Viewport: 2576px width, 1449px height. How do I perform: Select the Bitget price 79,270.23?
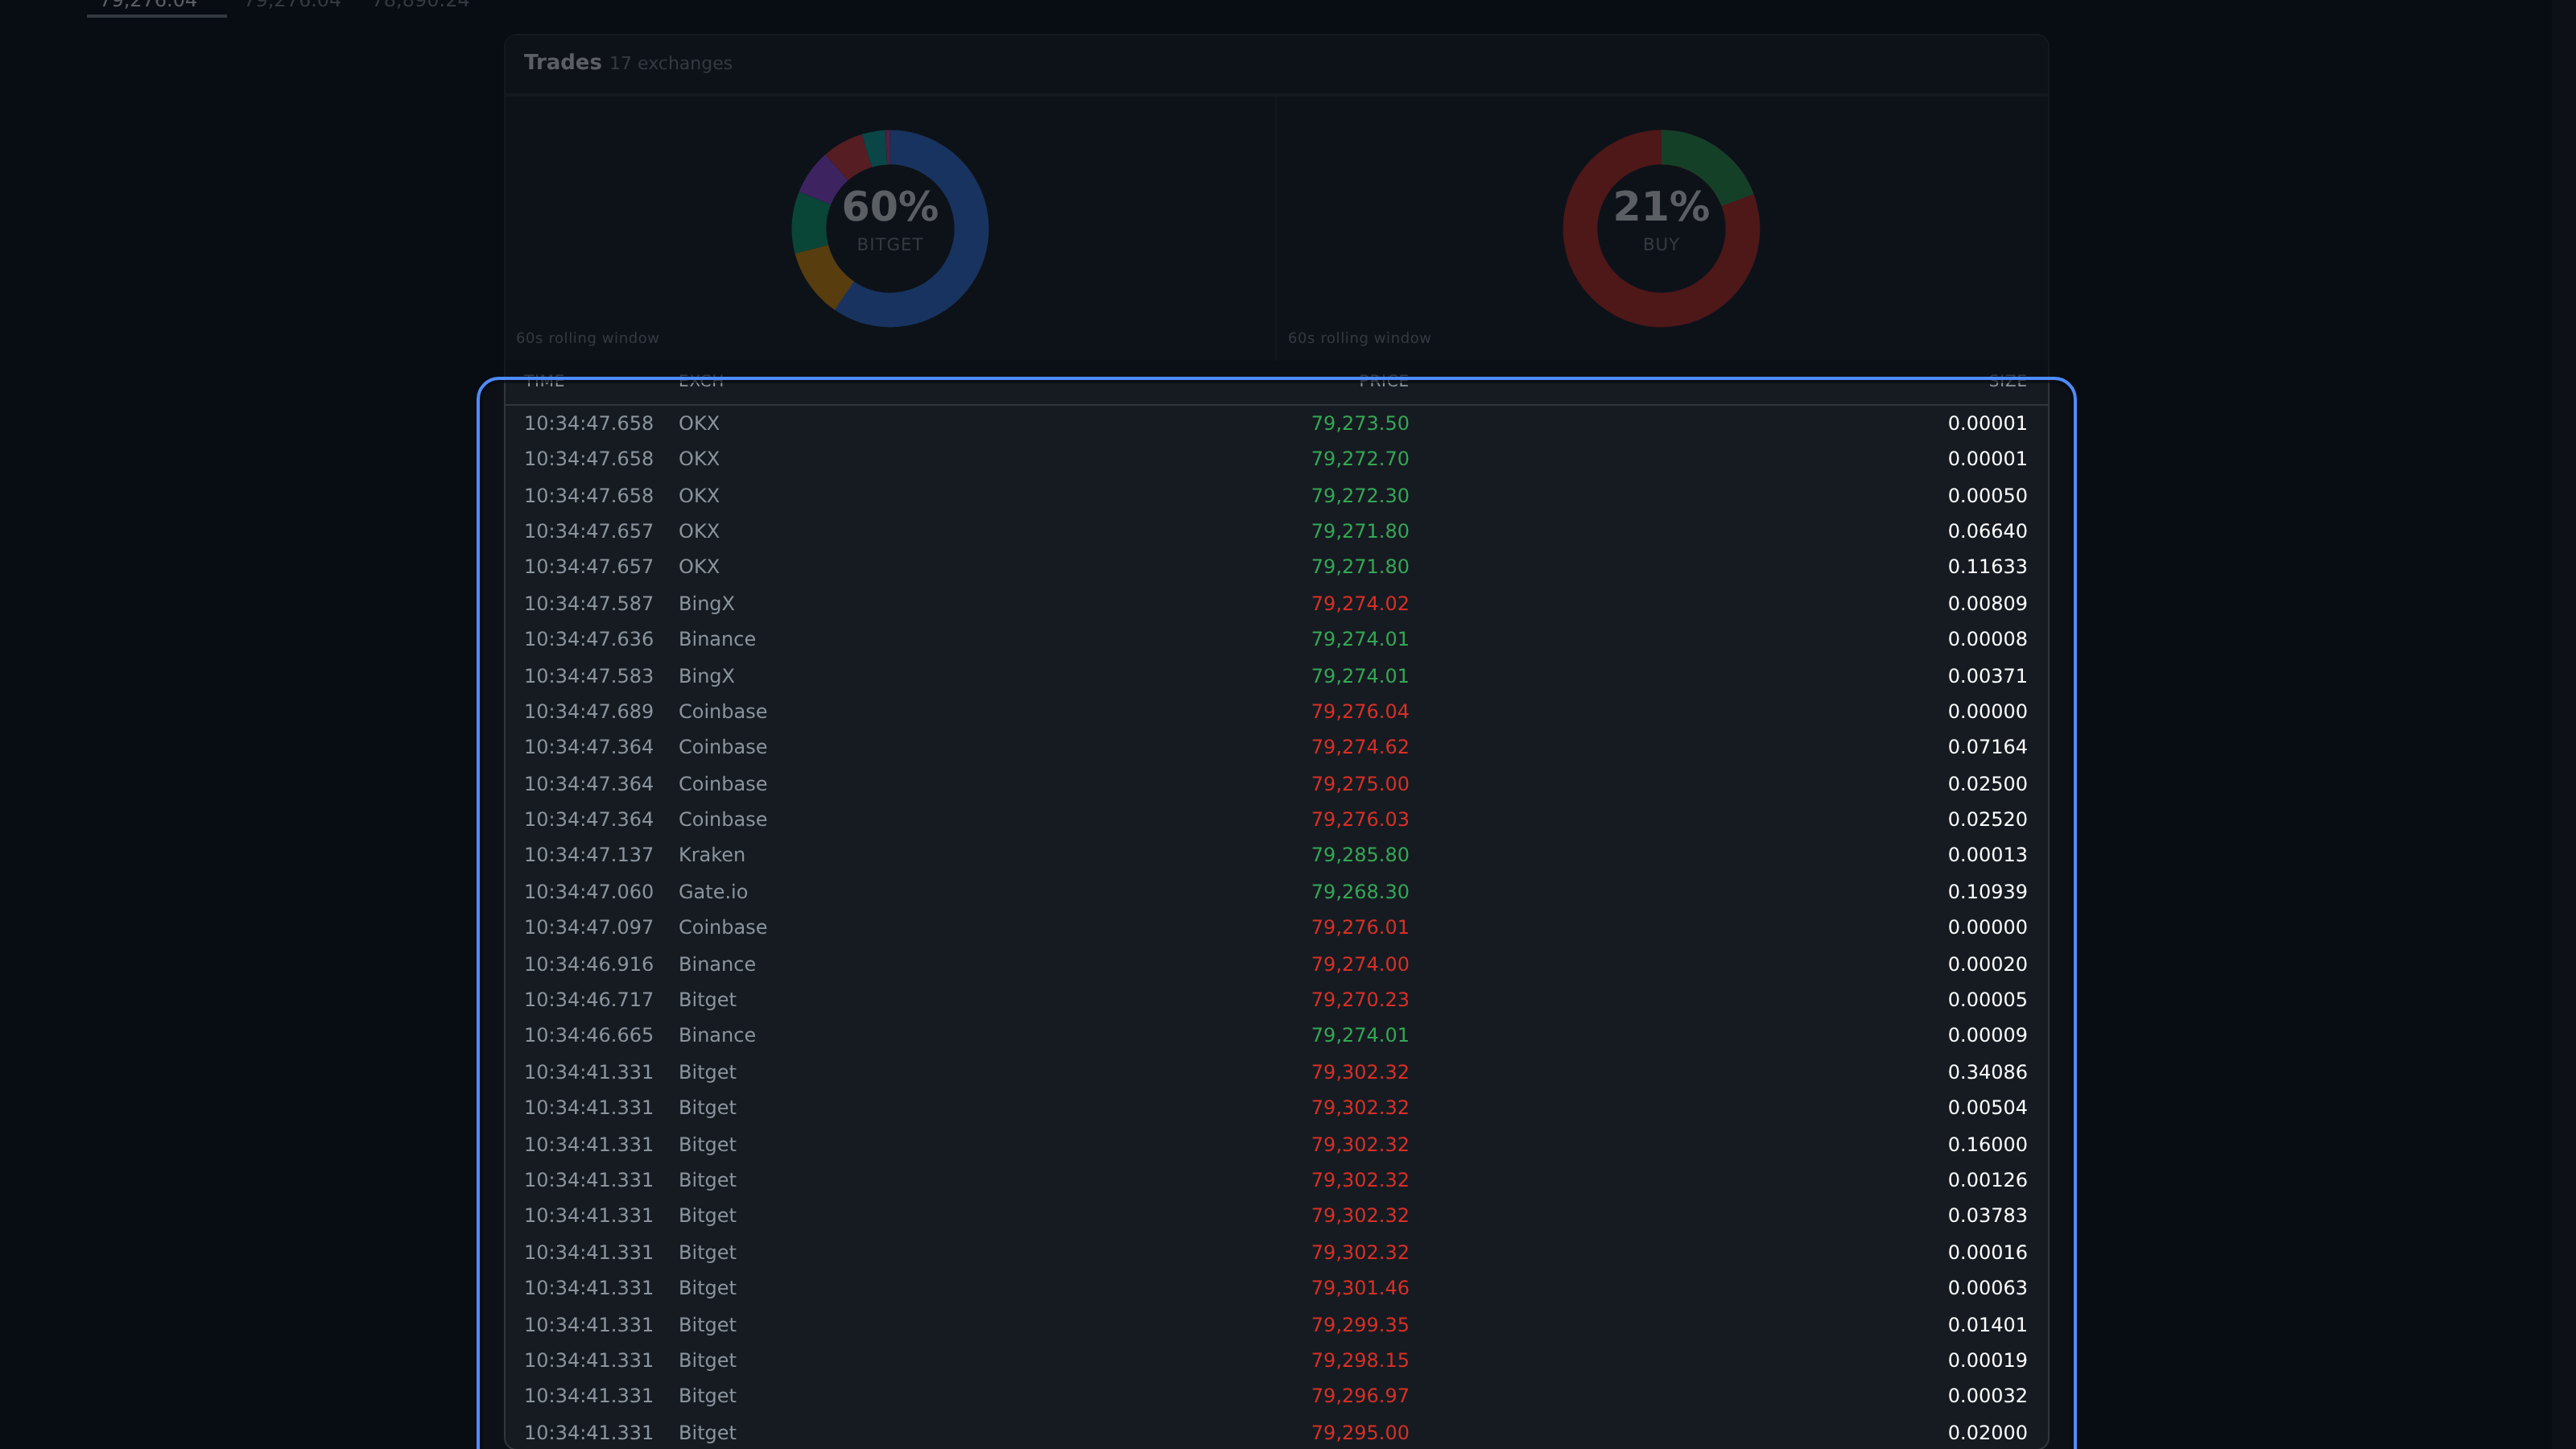pyautogui.click(x=1360, y=1000)
